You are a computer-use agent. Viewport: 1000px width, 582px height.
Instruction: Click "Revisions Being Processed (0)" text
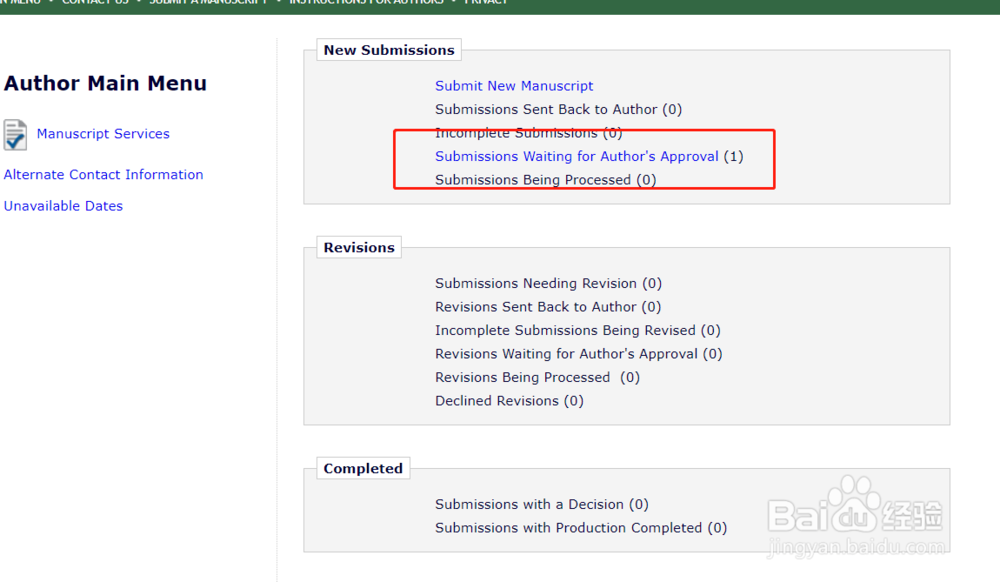537,377
